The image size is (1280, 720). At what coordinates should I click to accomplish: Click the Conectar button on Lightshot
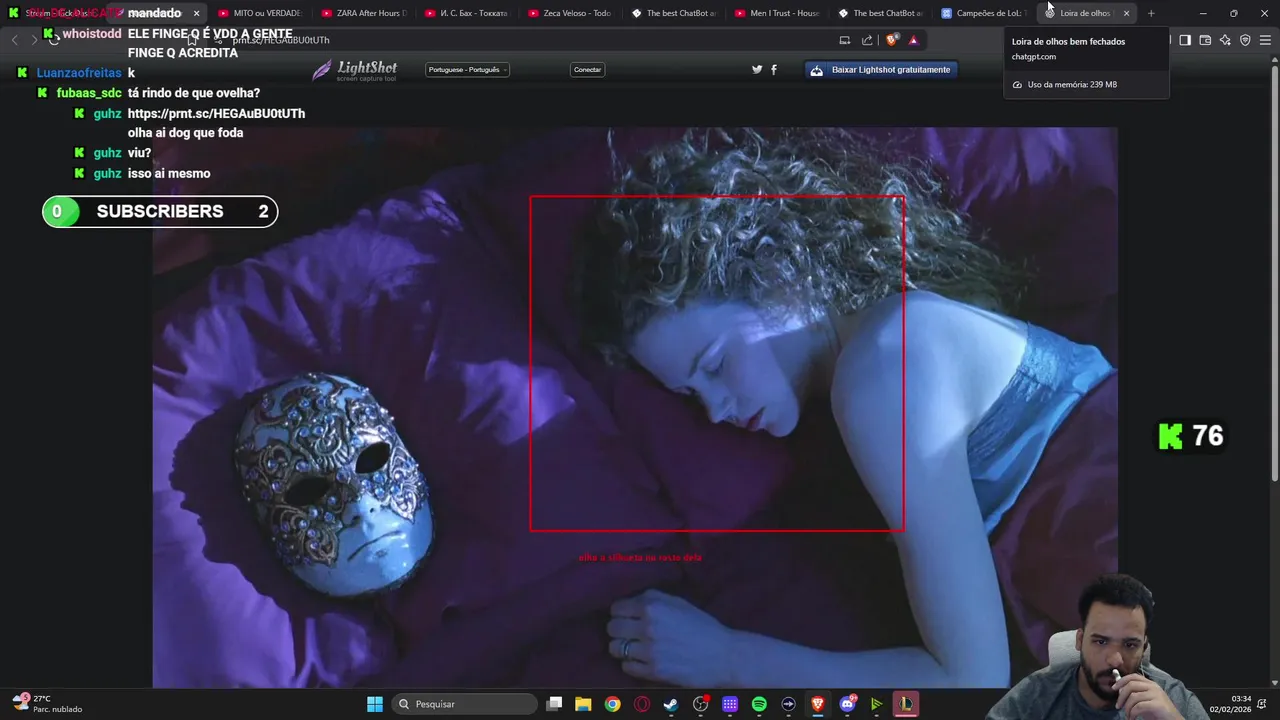click(587, 70)
